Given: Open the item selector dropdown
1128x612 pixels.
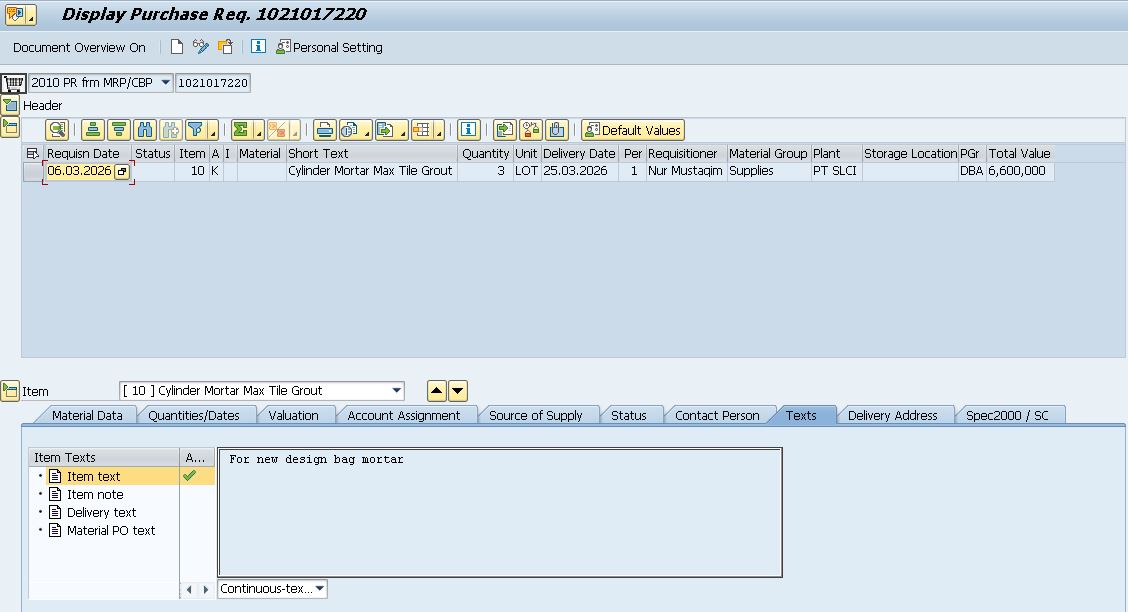Looking at the screenshot, I should point(397,391).
